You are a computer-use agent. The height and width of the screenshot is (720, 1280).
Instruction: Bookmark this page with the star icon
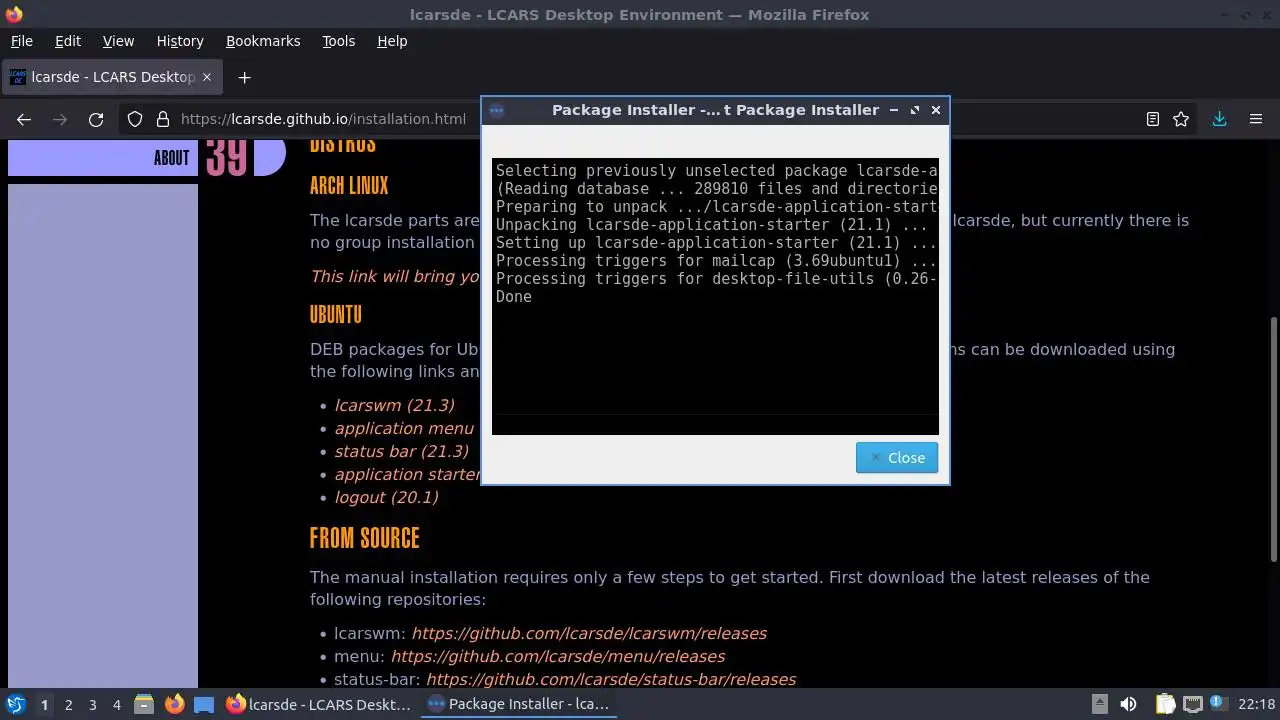pyautogui.click(x=1181, y=119)
